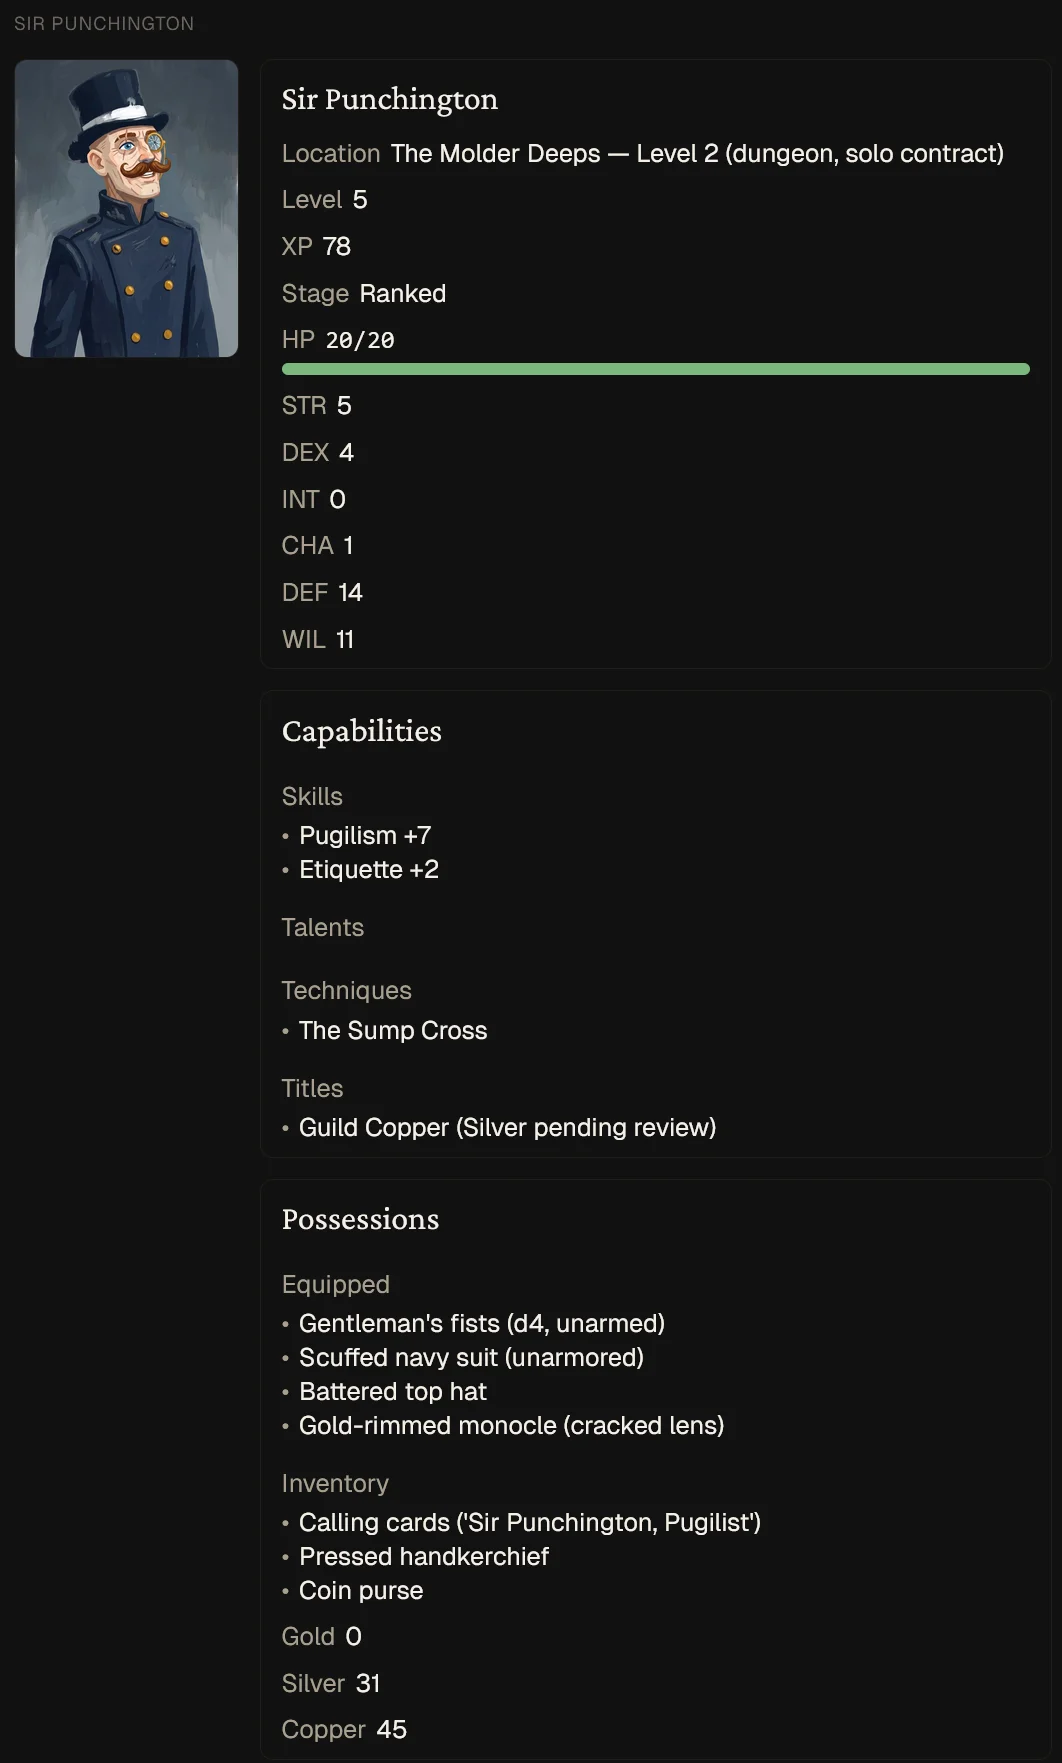This screenshot has height=1763, width=1062.
Task: Click the green HP progress bar
Action: (655, 369)
